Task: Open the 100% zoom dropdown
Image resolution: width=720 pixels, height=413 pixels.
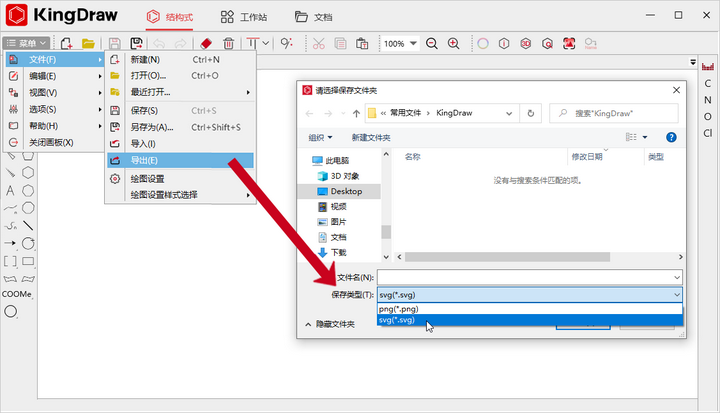Action: click(413, 44)
